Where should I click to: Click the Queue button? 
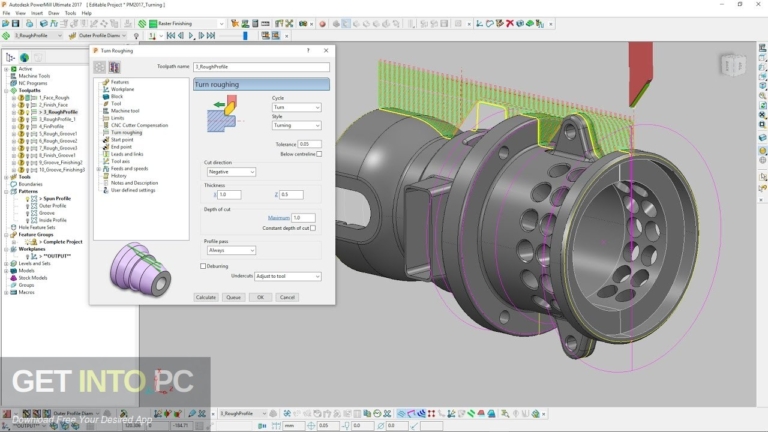pyautogui.click(x=233, y=297)
